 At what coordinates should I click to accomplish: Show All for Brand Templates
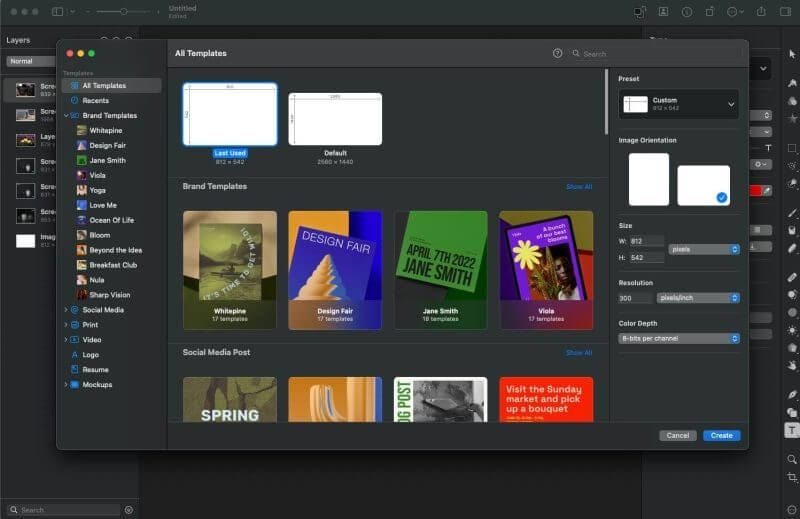pyautogui.click(x=579, y=187)
